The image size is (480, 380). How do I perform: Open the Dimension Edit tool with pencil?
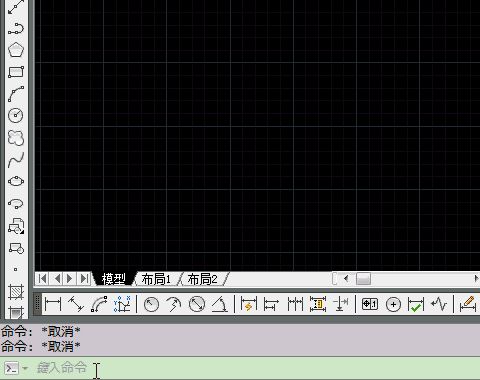(x=468, y=304)
